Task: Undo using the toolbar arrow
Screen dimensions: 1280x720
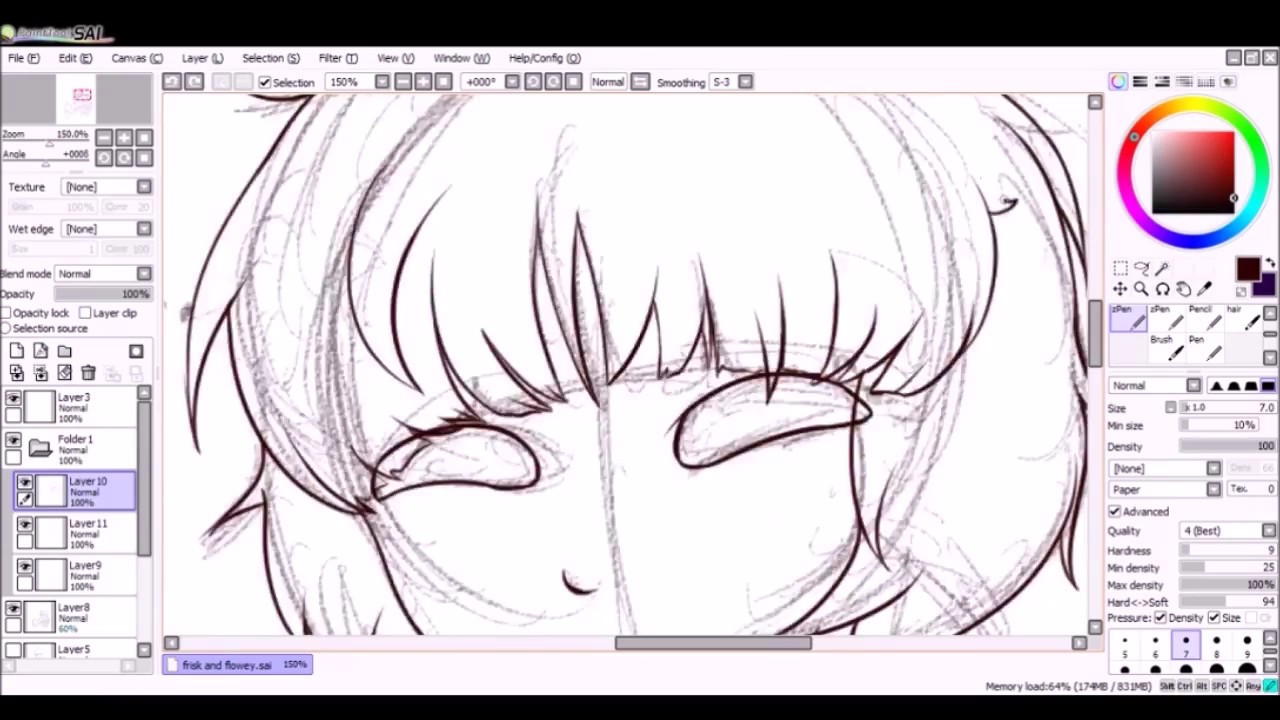Action: coord(172,82)
